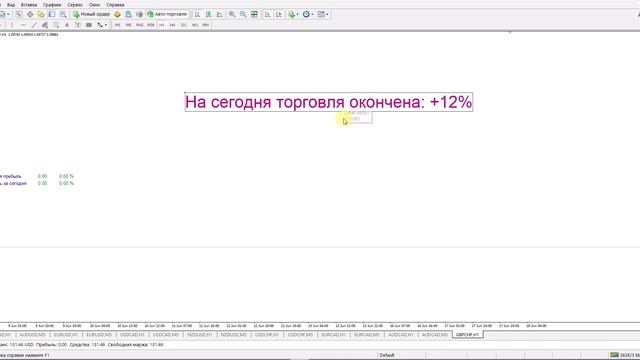Select the equidistant channel tool

(45, 25)
